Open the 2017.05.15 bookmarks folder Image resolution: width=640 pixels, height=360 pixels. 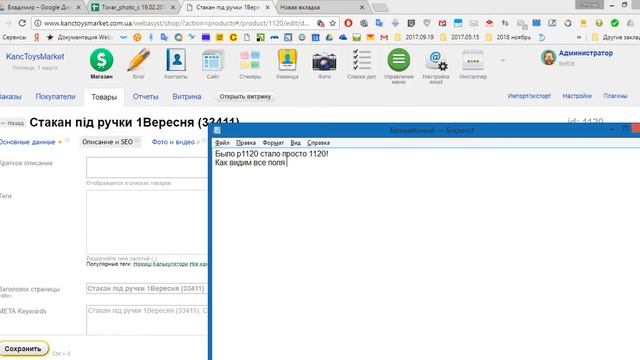[x=459, y=37]
